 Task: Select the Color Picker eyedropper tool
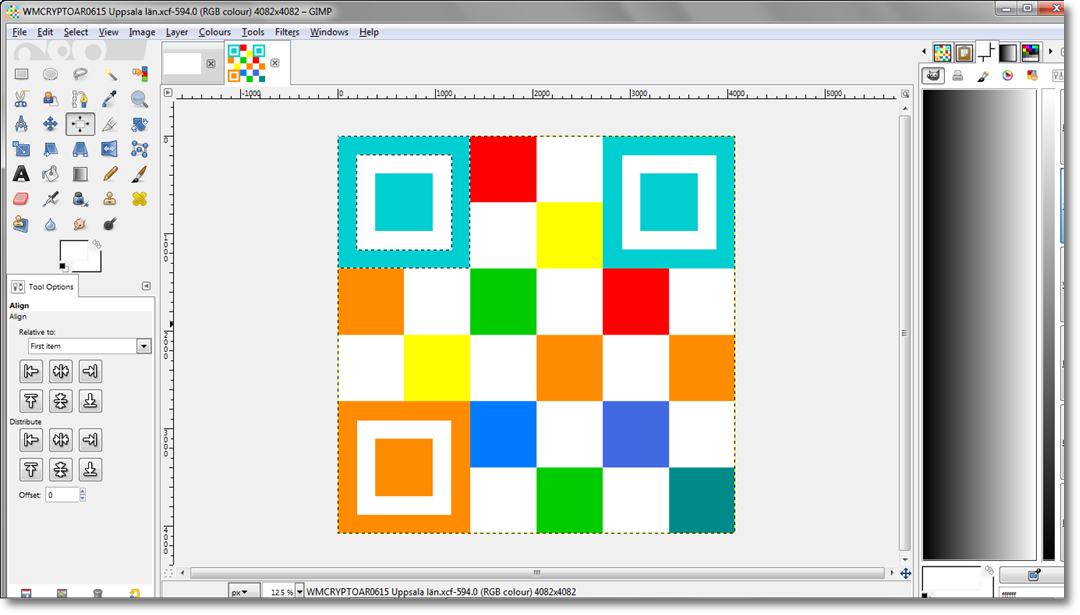110,99
